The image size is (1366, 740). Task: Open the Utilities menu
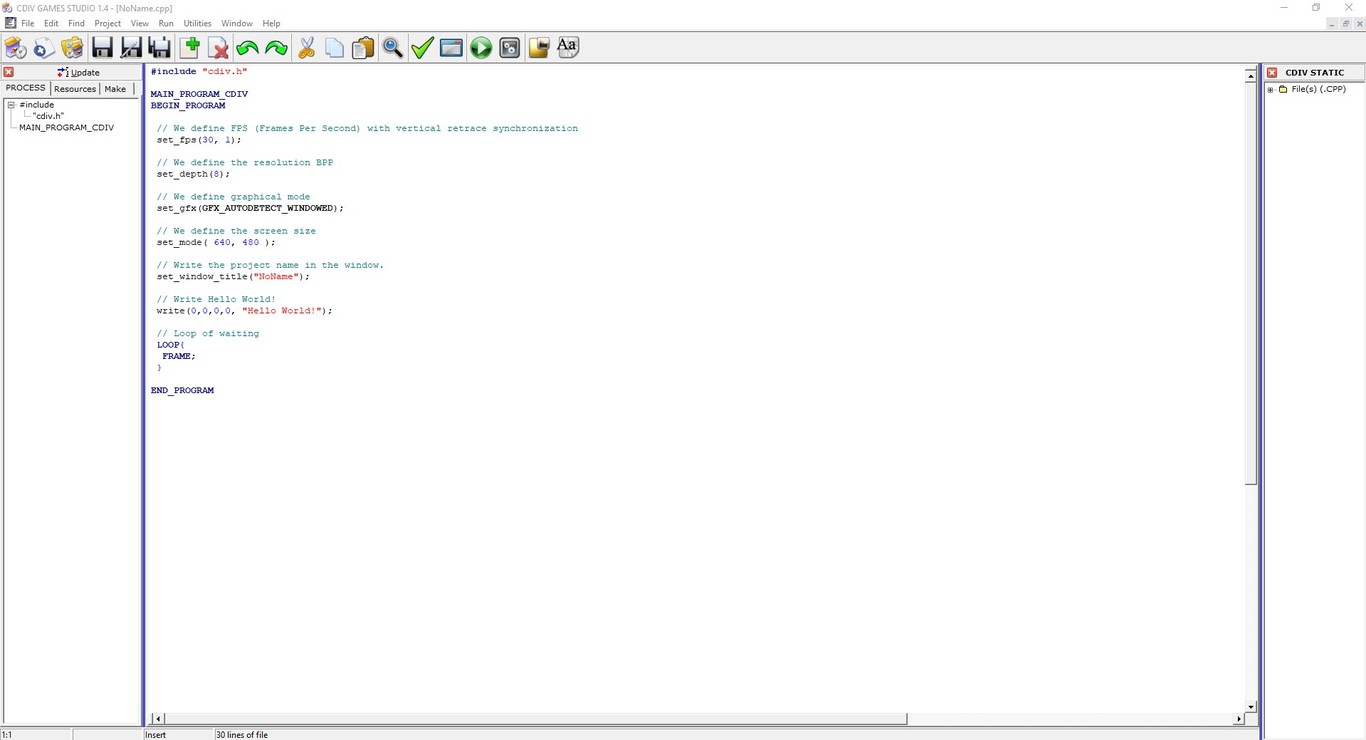coord(197,23)
